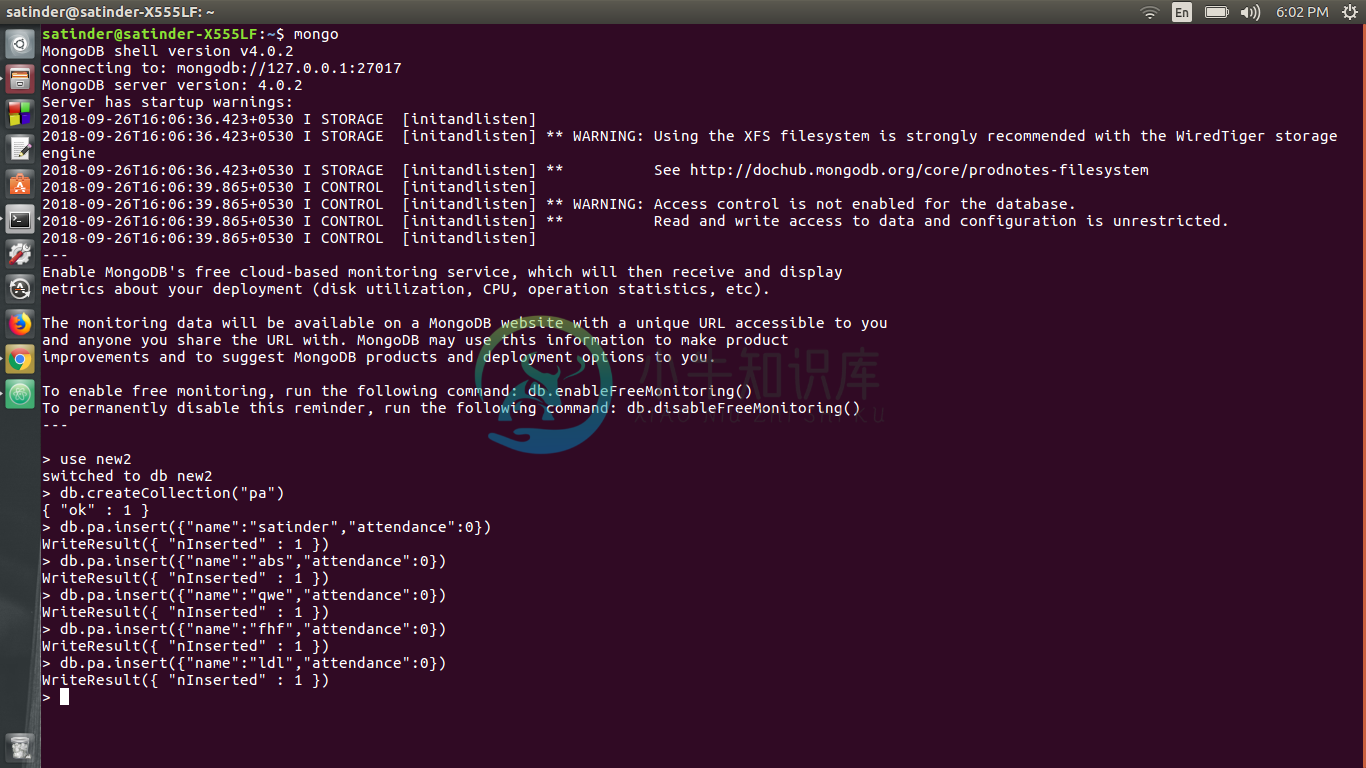Click the last WriteResult nInserted output line
This screenshot has height=768, width=1366.
click(x=186, y=680)
